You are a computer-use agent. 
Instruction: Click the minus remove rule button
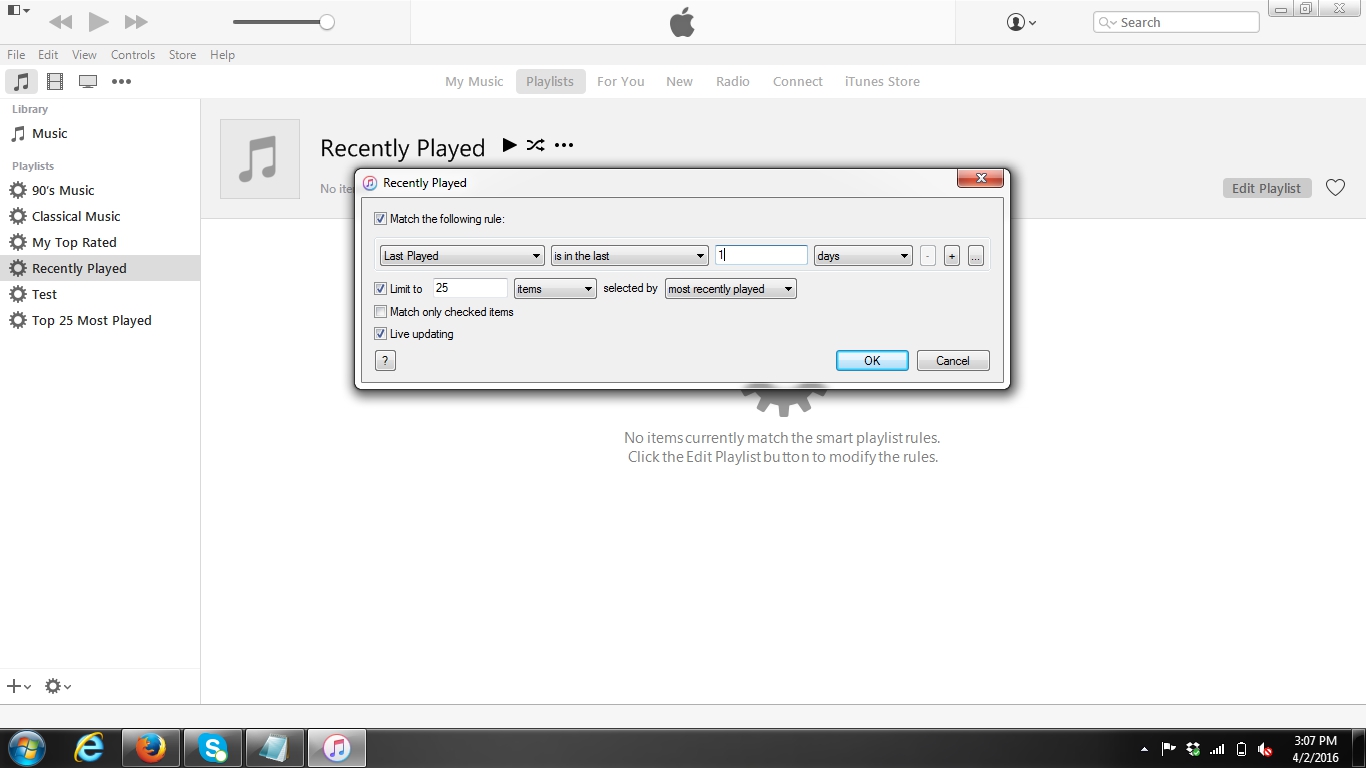coord(928,256)
